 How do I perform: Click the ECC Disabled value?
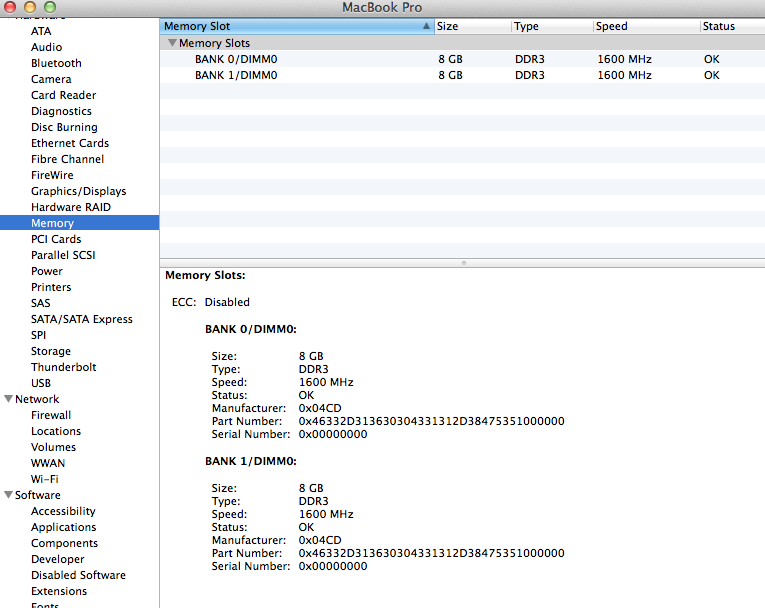(x=227, y=303)
